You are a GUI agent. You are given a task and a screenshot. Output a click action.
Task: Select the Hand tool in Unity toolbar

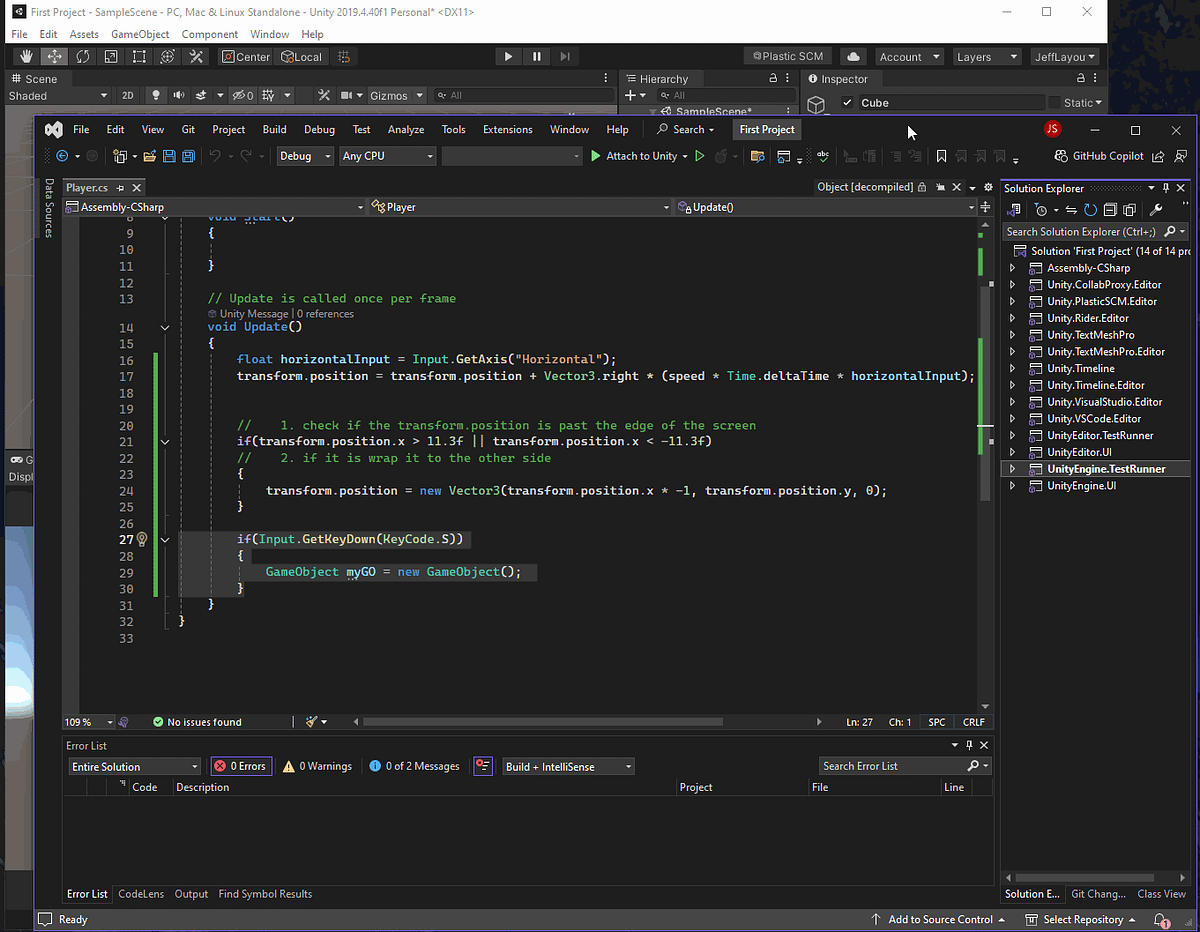pos(26,57)
